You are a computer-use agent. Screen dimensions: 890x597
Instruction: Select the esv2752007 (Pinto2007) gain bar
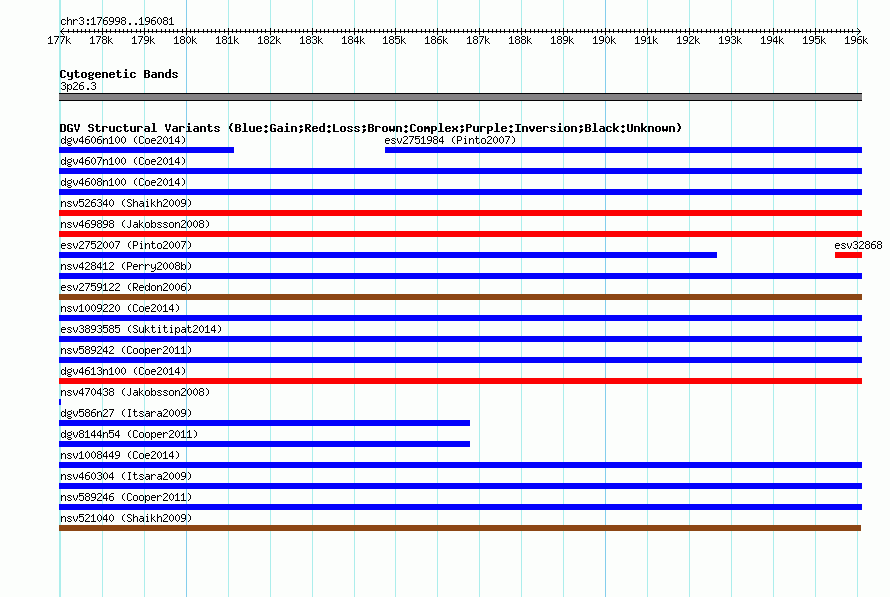tap(388, 255)
